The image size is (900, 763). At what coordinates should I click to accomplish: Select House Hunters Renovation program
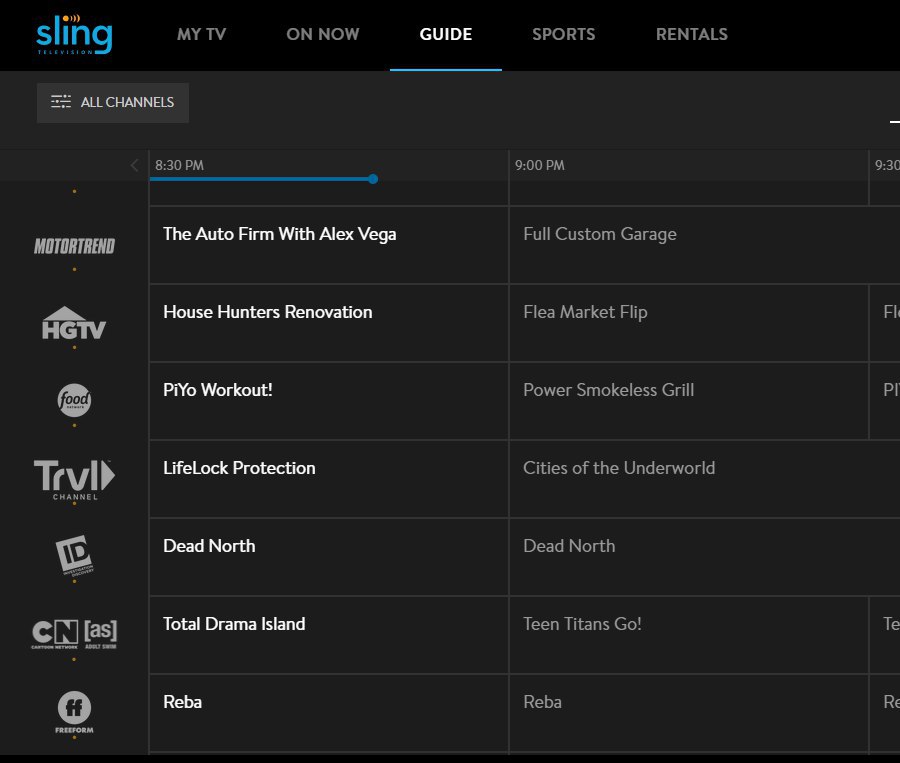(268, 312)
